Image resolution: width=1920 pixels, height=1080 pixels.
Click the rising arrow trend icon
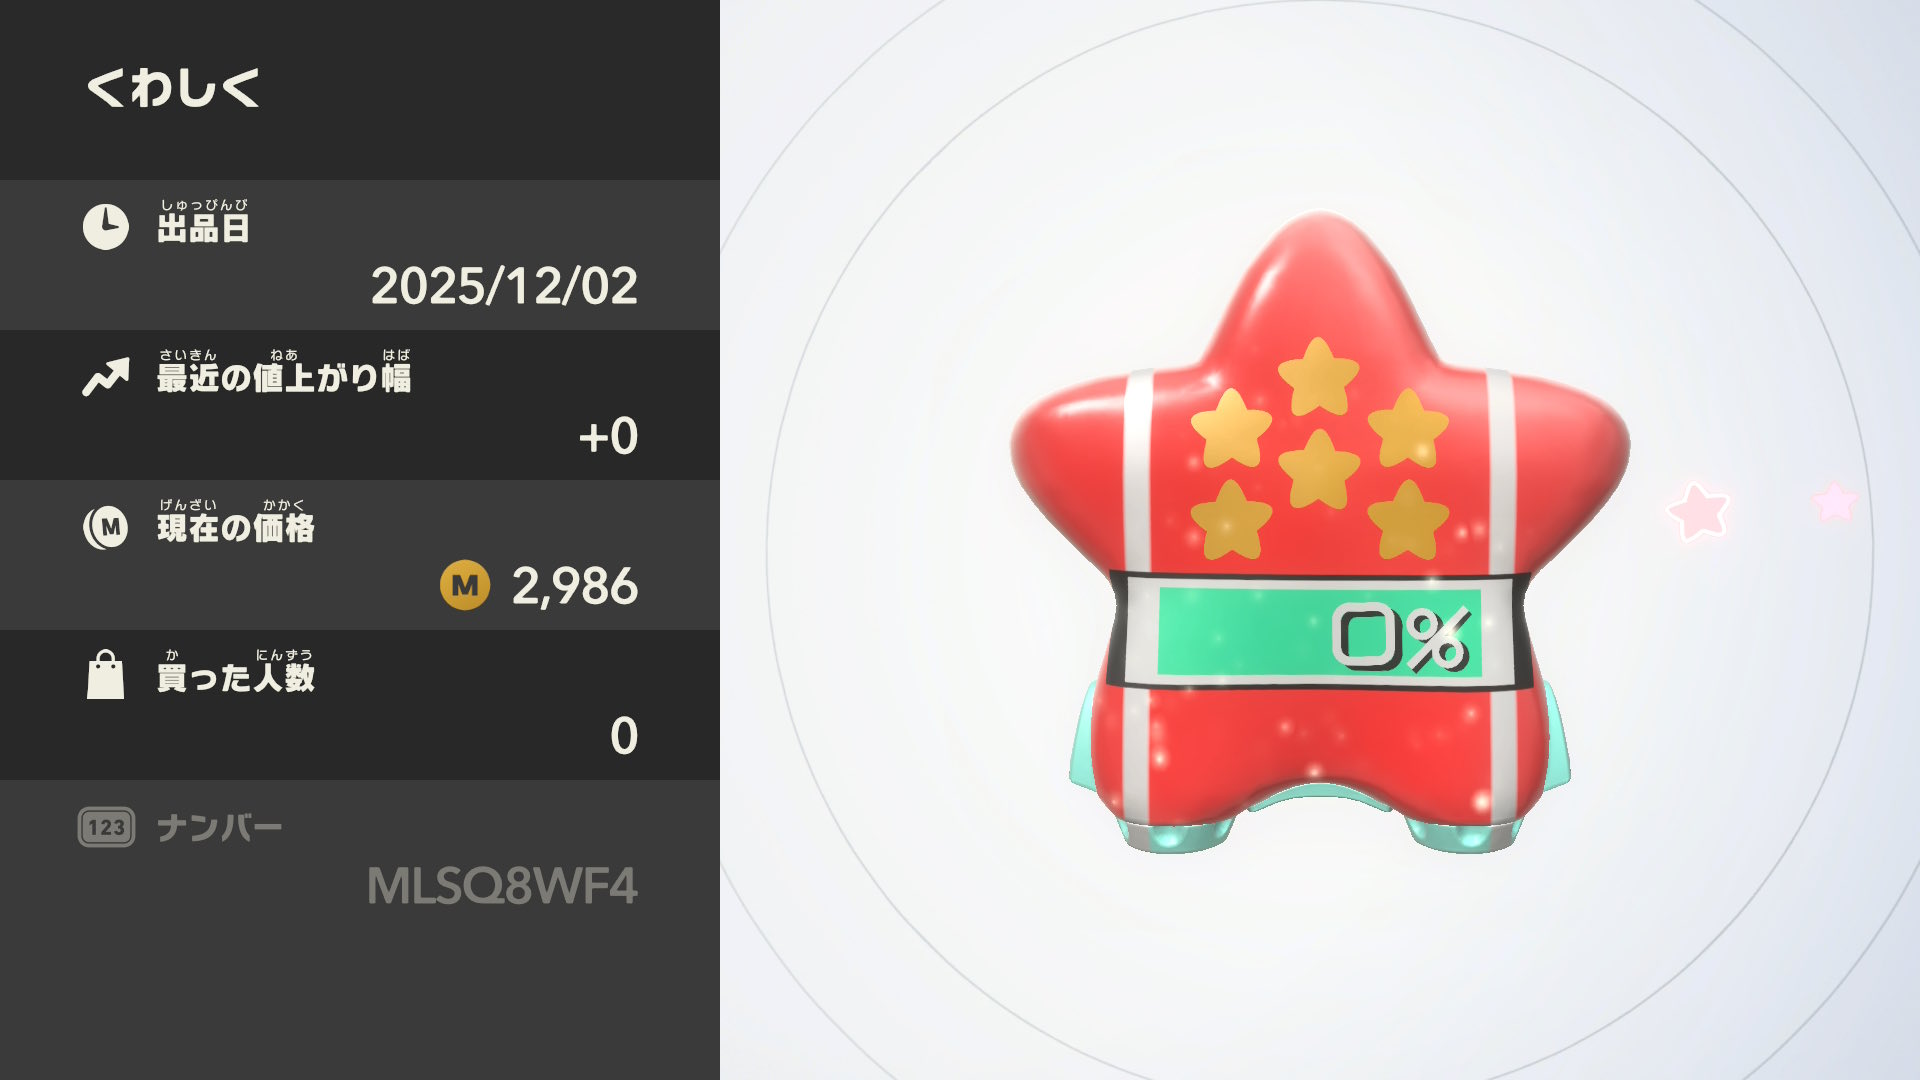pyautogui.click(x=106, y=377)
